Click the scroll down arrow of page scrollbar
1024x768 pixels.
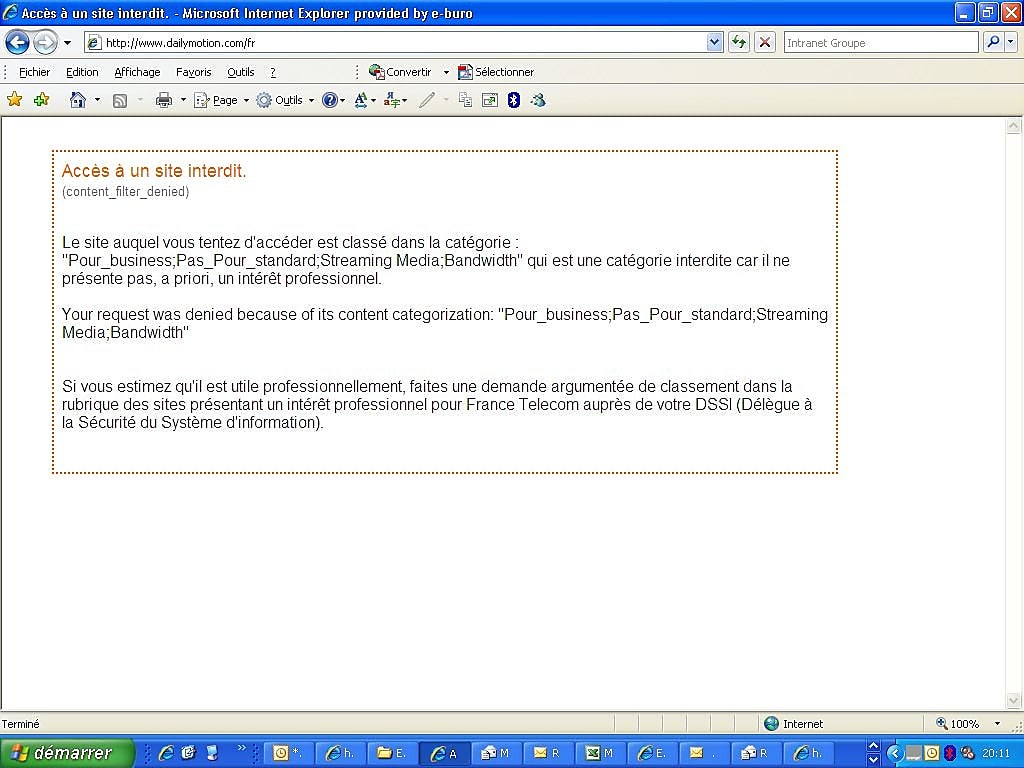pos(1014,702)
